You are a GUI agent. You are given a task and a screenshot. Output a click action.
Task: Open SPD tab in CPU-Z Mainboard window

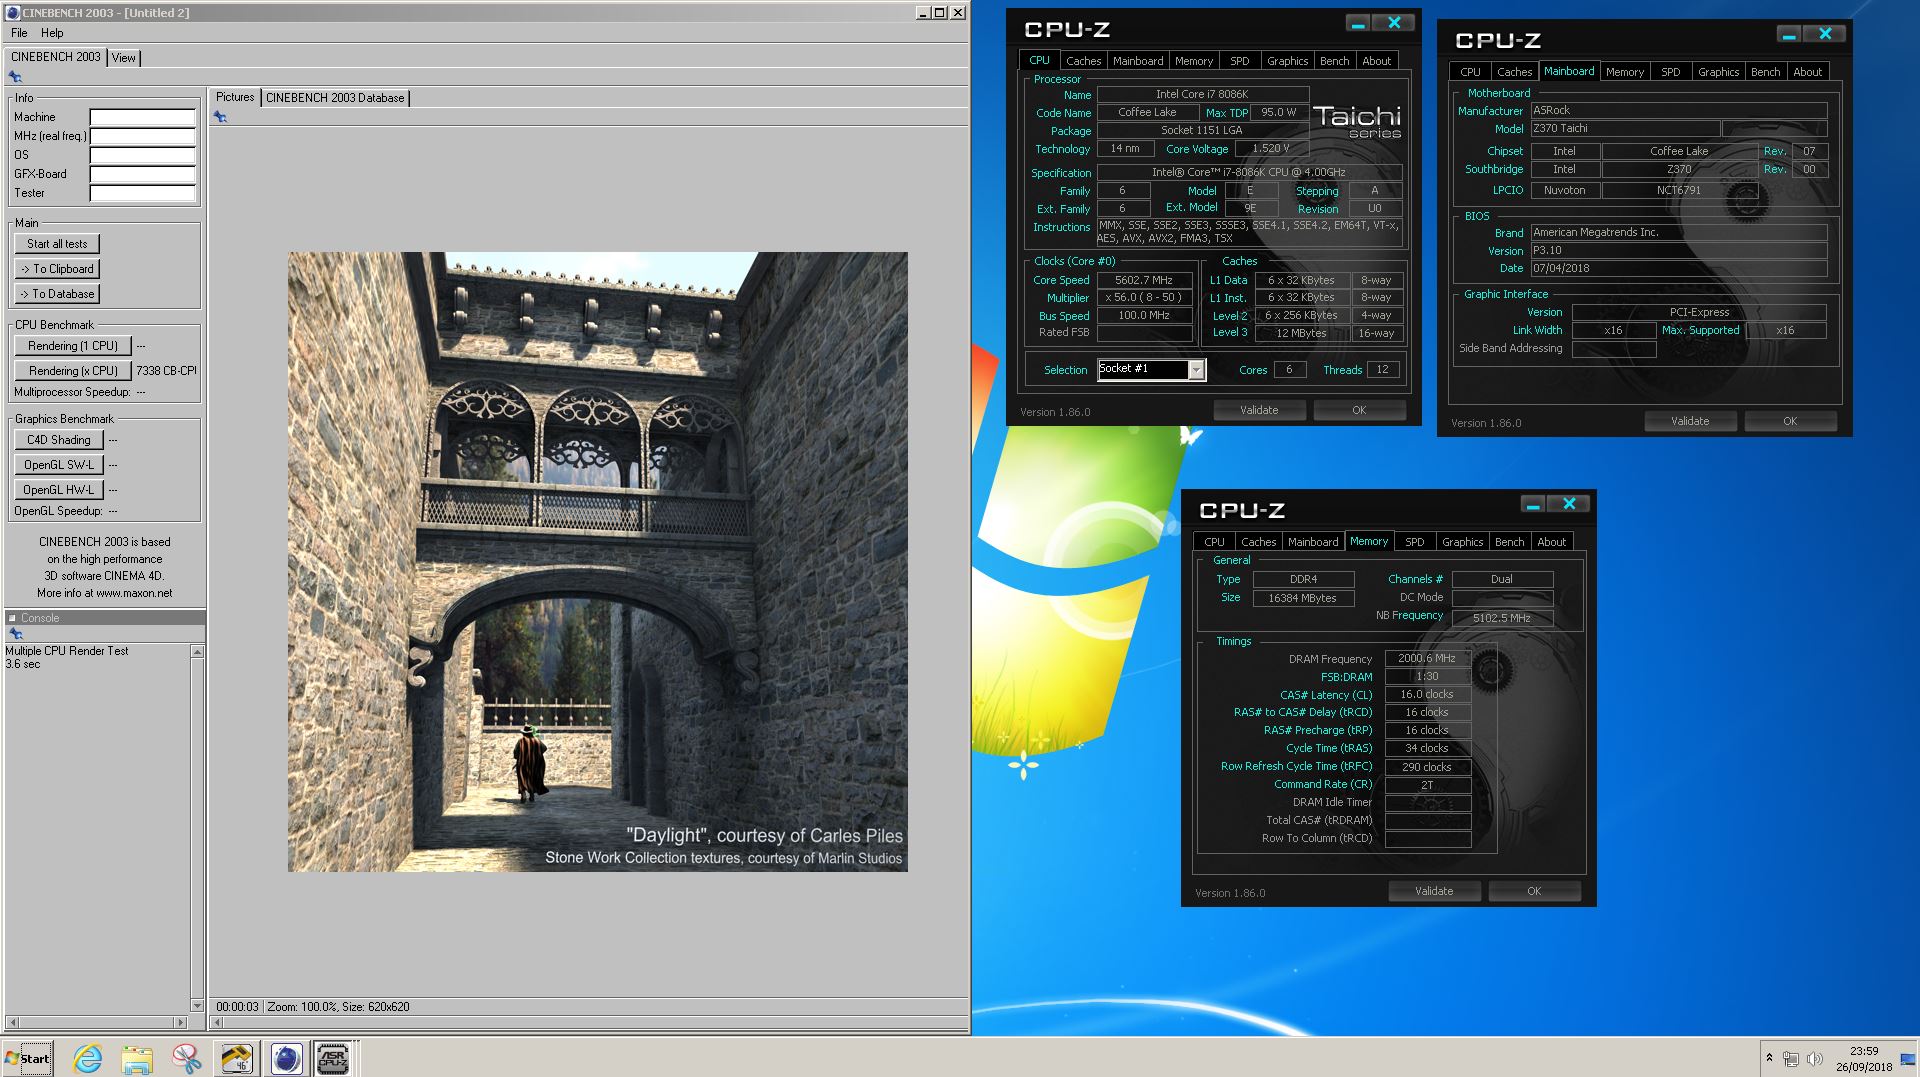[1670, 72]
